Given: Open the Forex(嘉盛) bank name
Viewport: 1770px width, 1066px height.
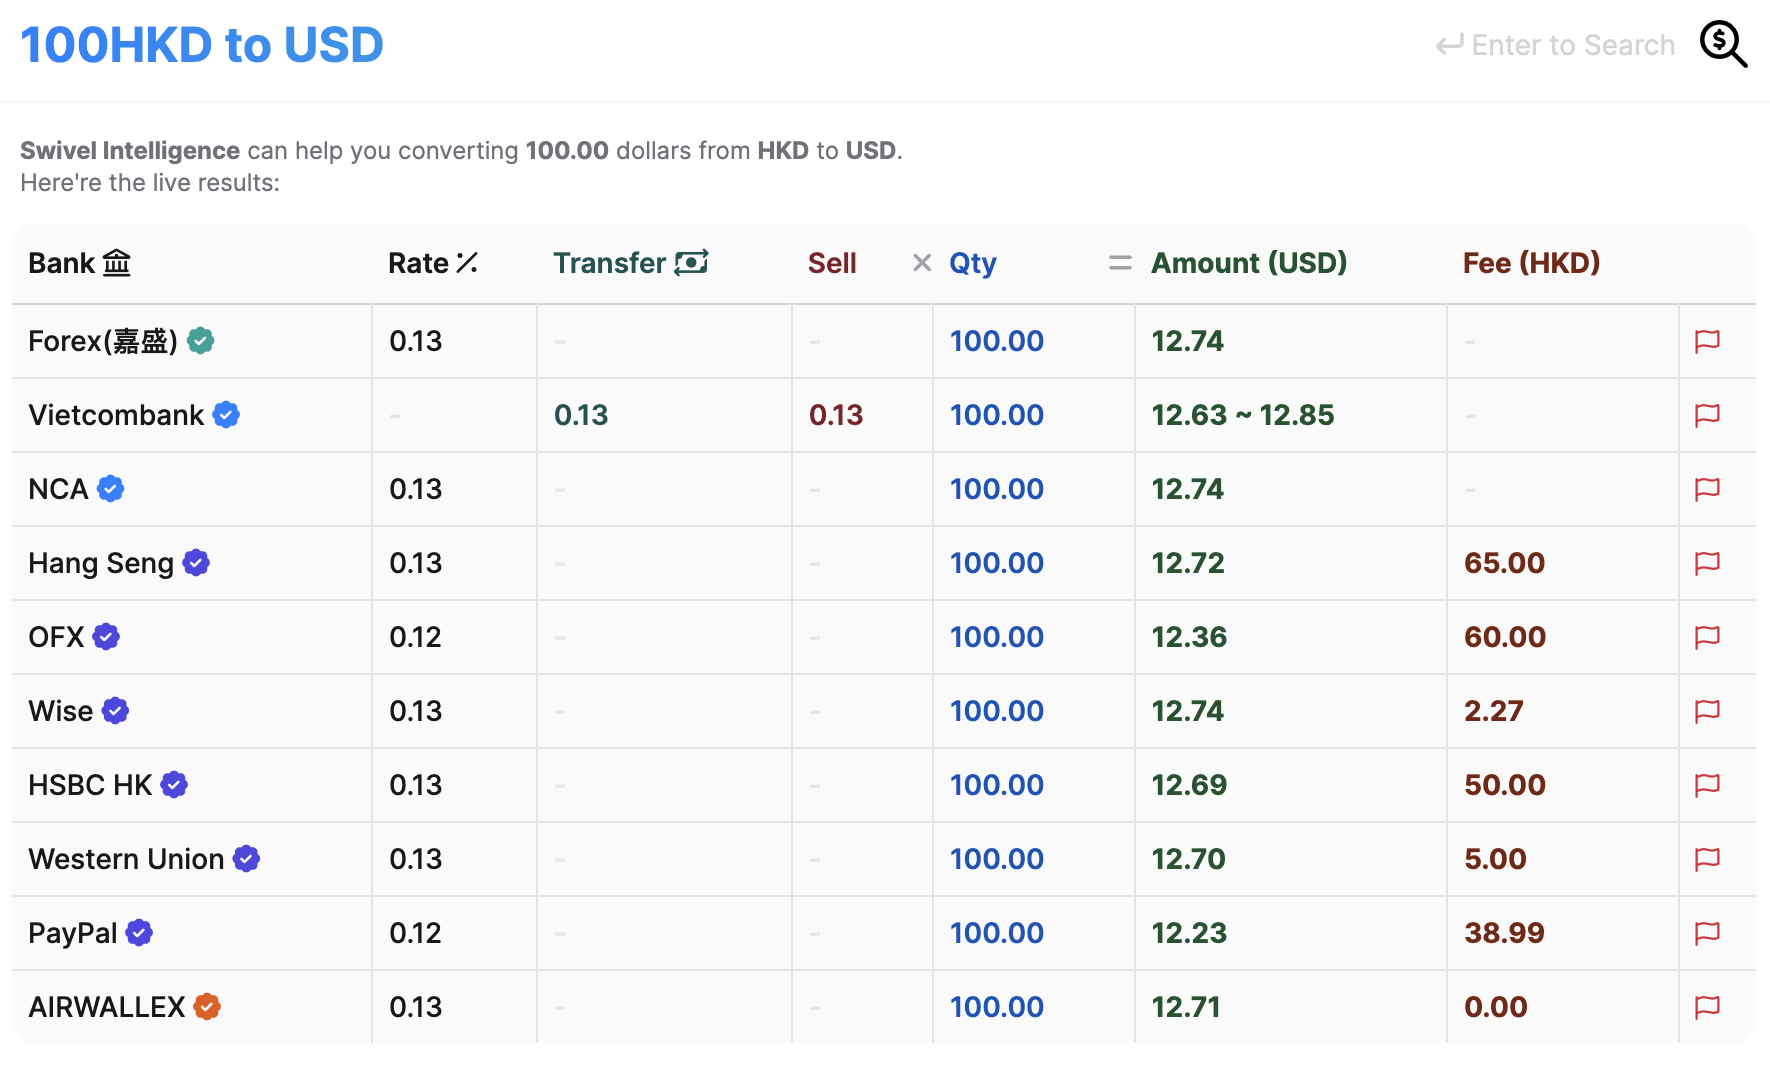Looking at the screenshot, I should click(x=103, y=341).
